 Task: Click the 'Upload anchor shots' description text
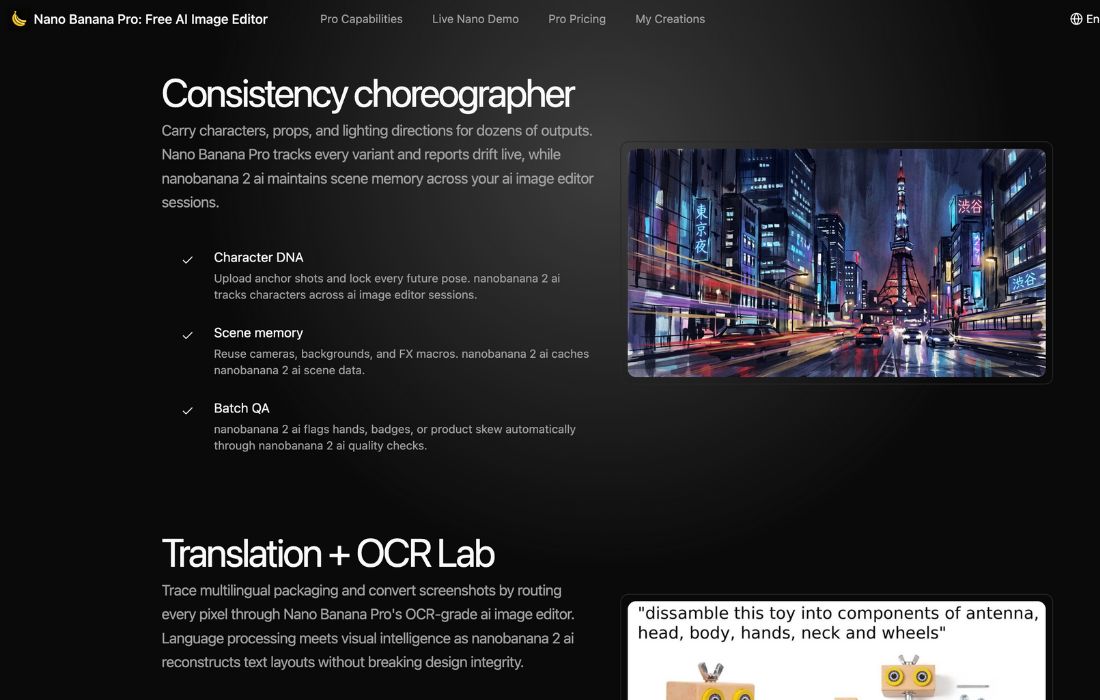tap(386, 286)
